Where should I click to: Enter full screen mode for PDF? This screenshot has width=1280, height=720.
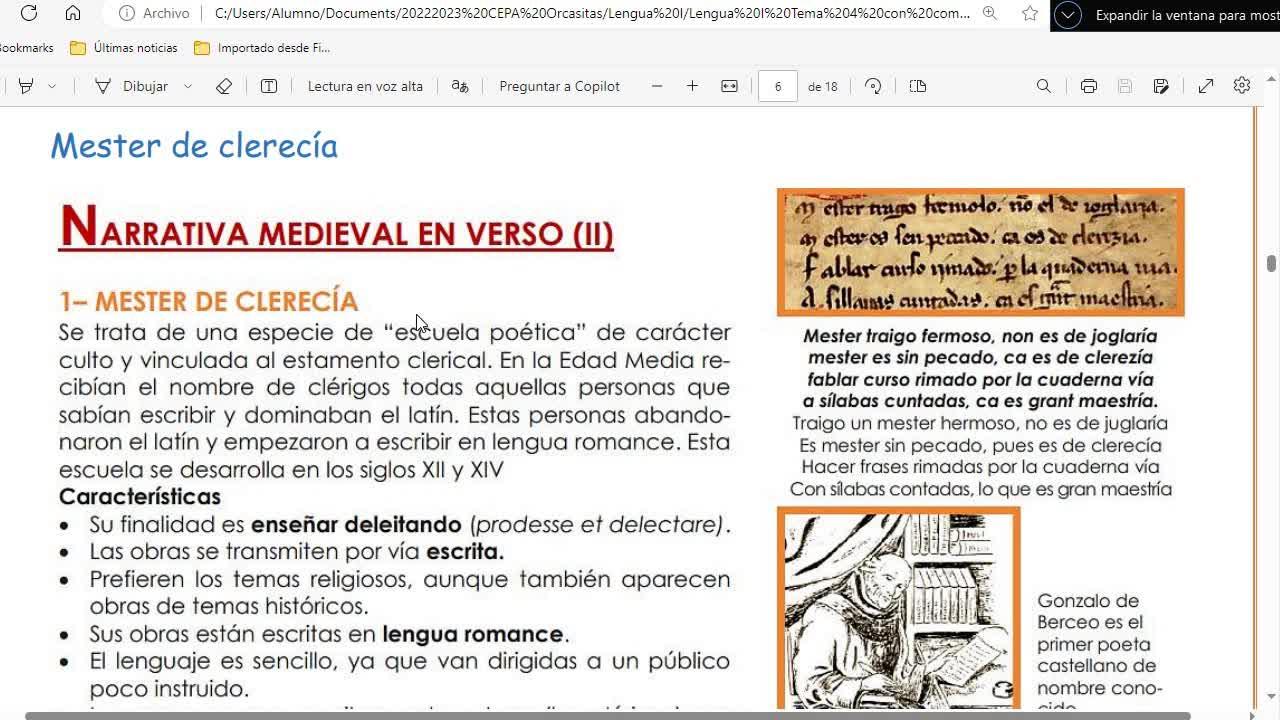pos(1206,86)
